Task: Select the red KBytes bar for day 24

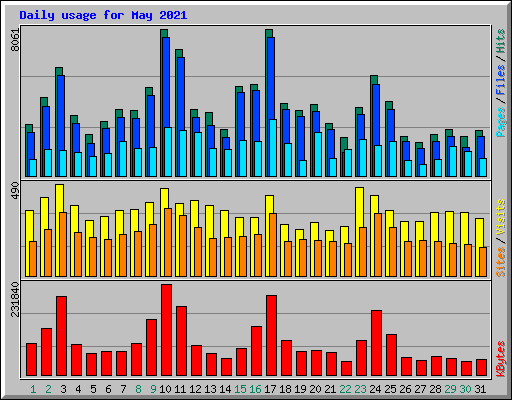Action: 376,343
